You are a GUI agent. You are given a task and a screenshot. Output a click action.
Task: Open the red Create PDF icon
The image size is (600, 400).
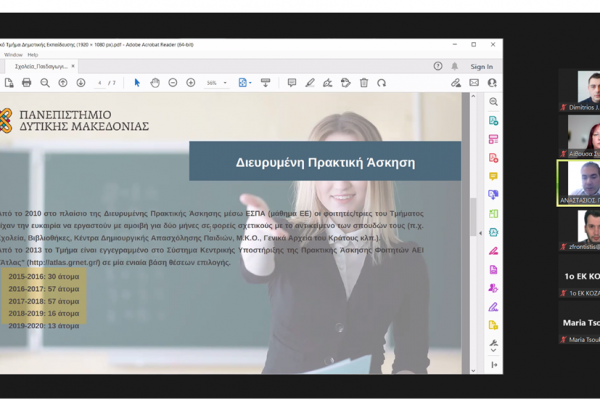tap(494, 158)
